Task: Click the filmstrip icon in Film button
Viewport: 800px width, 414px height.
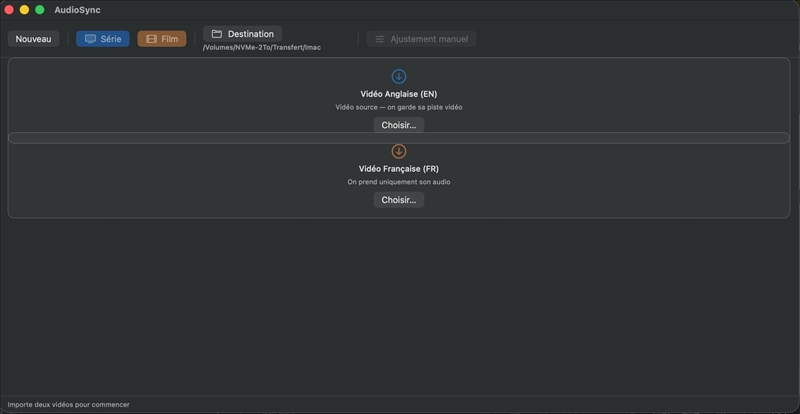Action: tap(151, 39)
